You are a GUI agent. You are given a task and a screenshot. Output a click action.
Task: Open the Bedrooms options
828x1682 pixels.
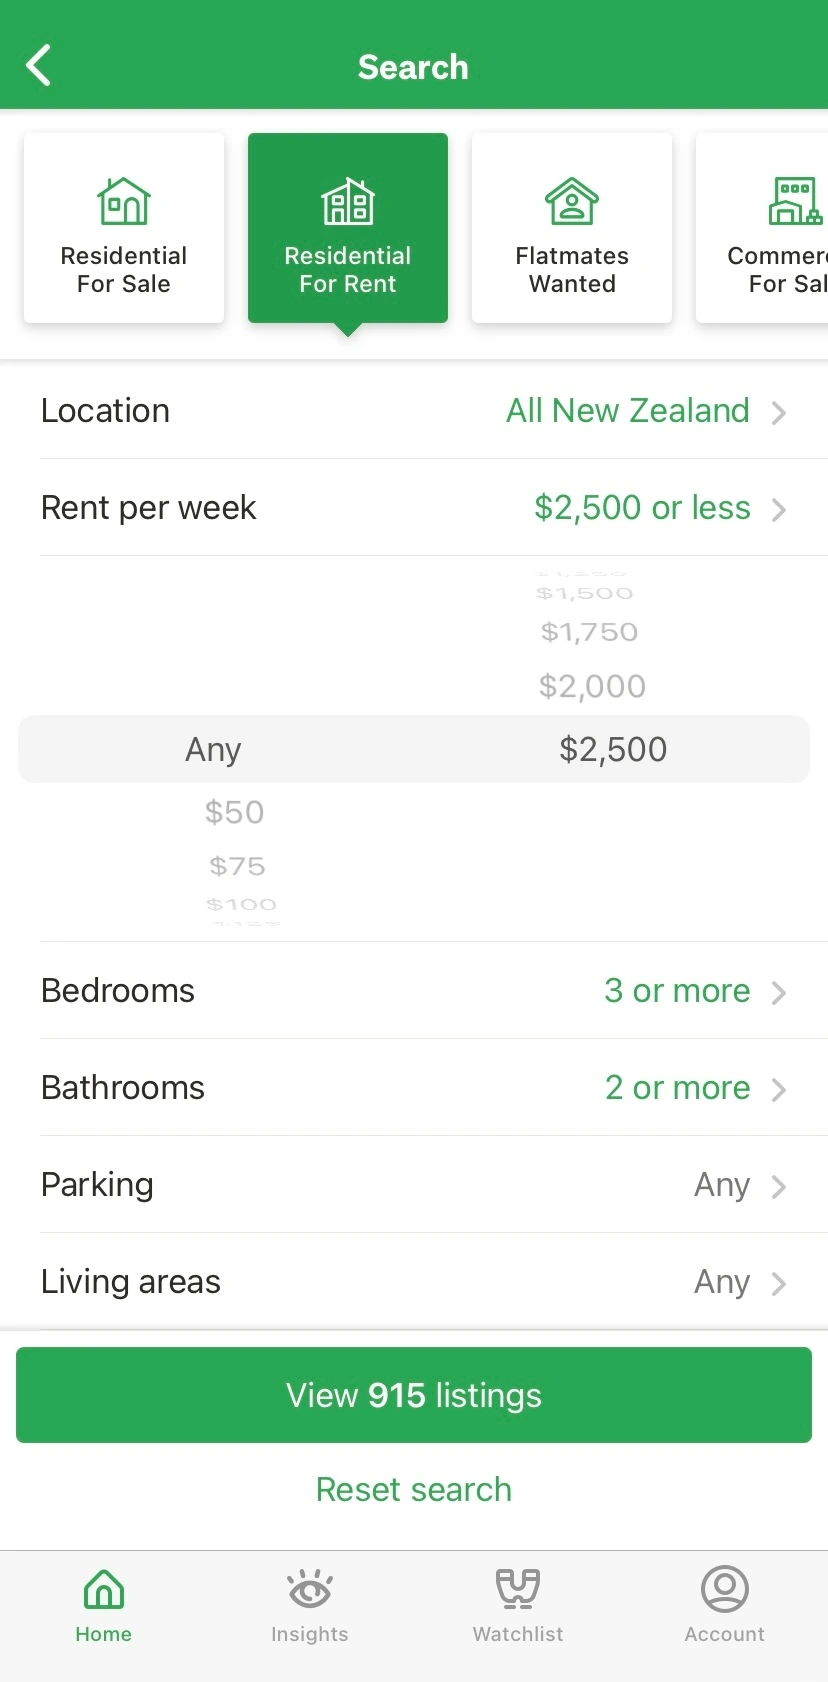click(x=778, y=992)
